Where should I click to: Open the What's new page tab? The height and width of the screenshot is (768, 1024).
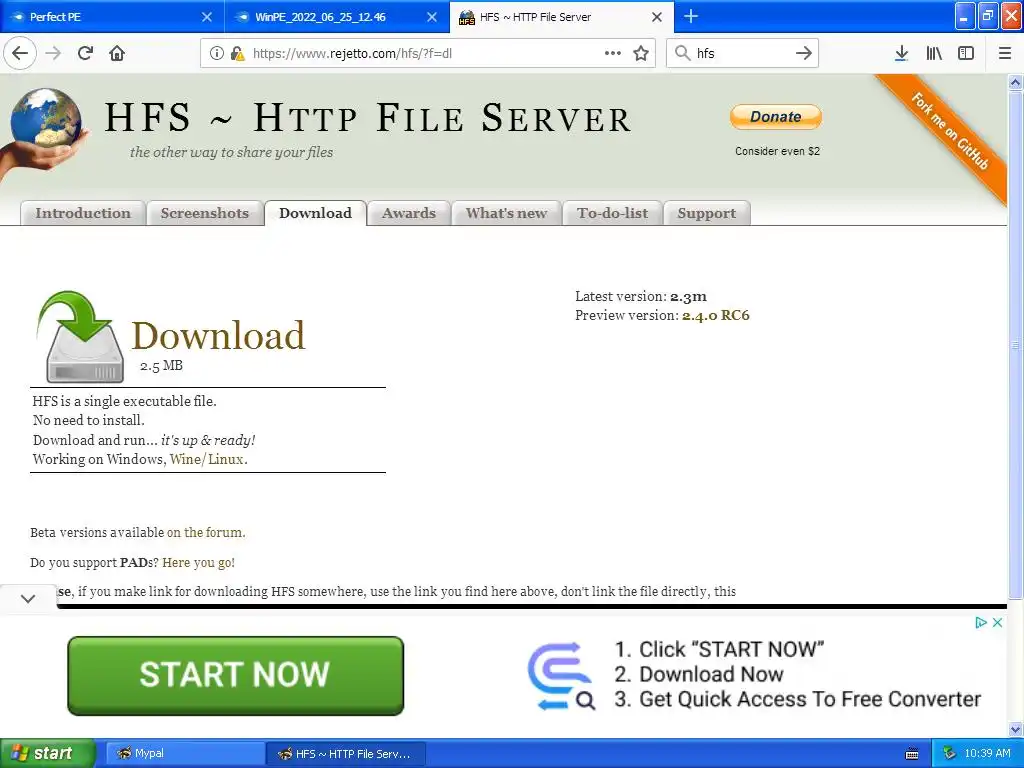[506, 214]
